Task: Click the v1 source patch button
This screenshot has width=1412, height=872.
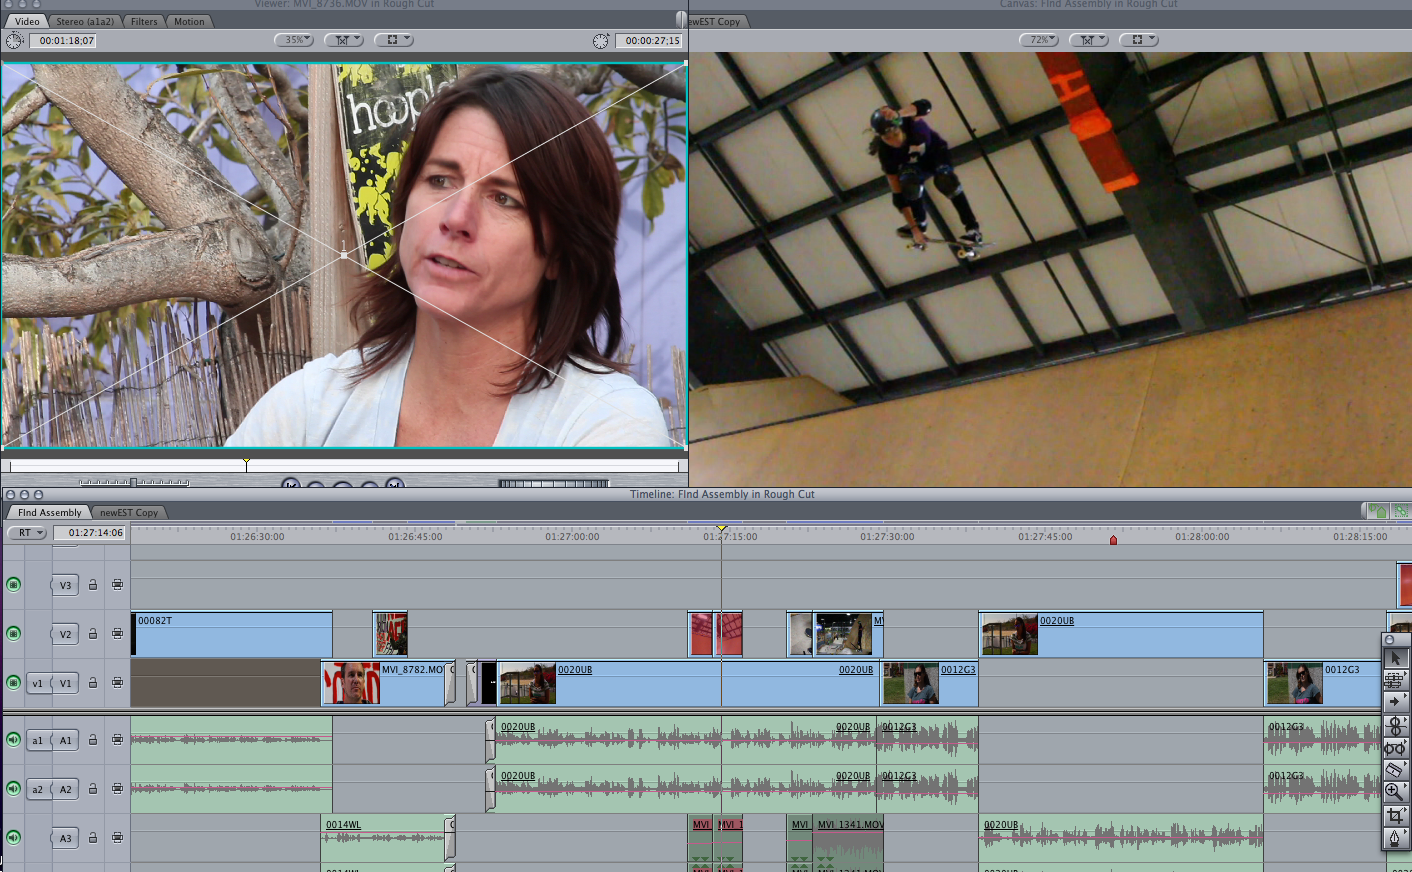Action: (37, 684)
